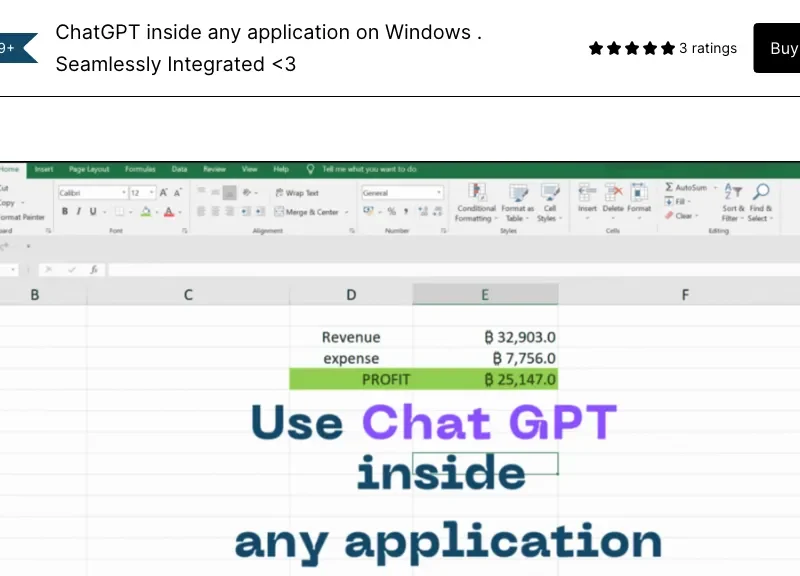Screen dimensions: 800x576
Task: Click the AutoSum sigma icon
Action: 669,187
